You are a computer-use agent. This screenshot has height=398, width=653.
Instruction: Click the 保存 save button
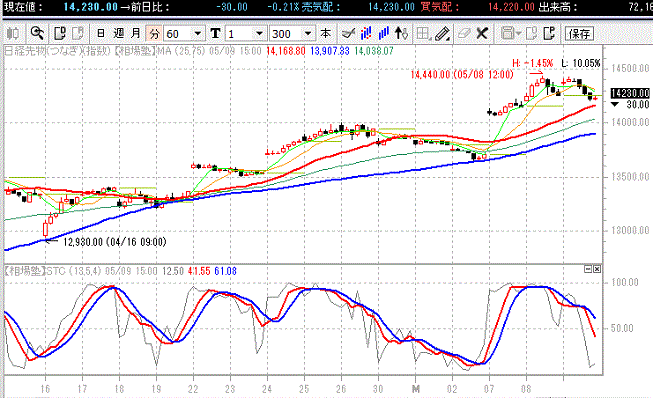(579, 34)
